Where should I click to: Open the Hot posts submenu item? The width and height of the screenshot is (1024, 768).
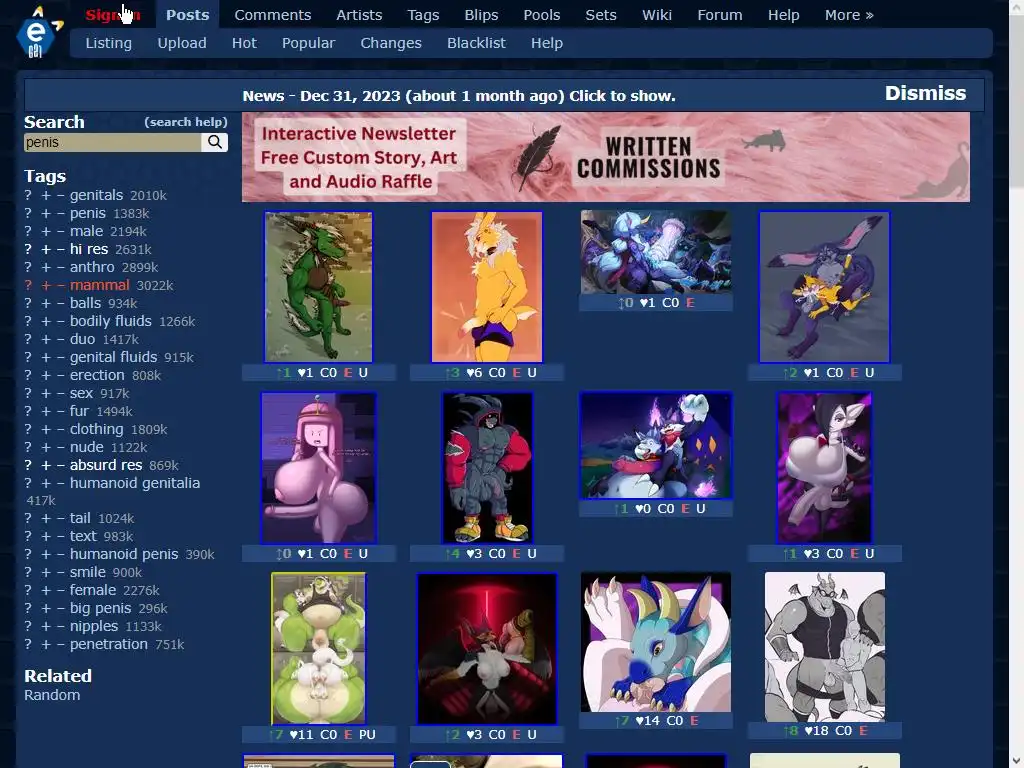244,43
